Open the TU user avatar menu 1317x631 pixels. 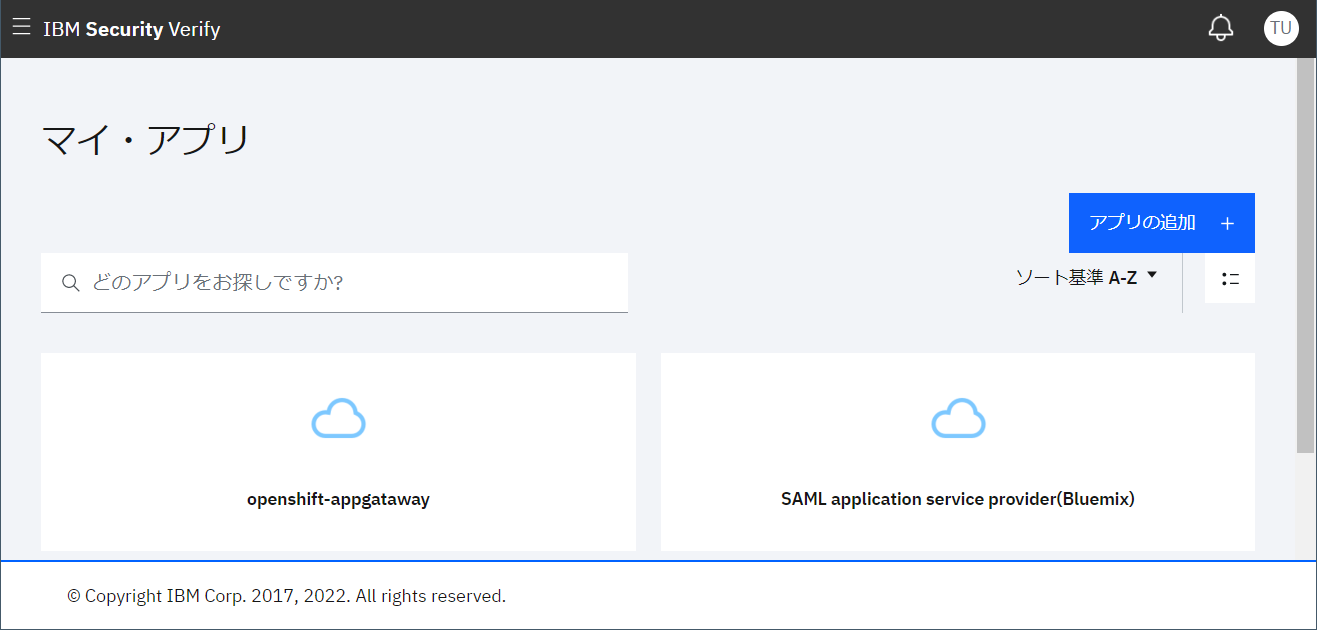click(1281, 28)
